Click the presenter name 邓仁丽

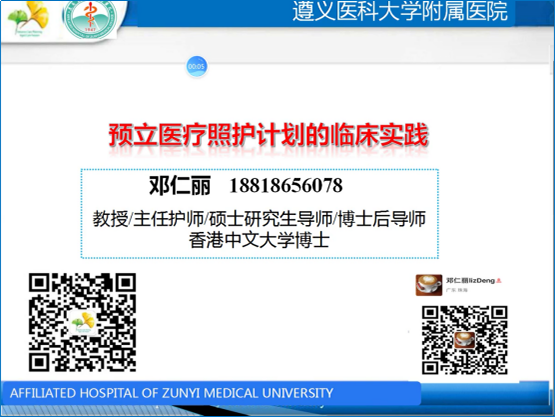pyautogui.click(x=180, y=185)
